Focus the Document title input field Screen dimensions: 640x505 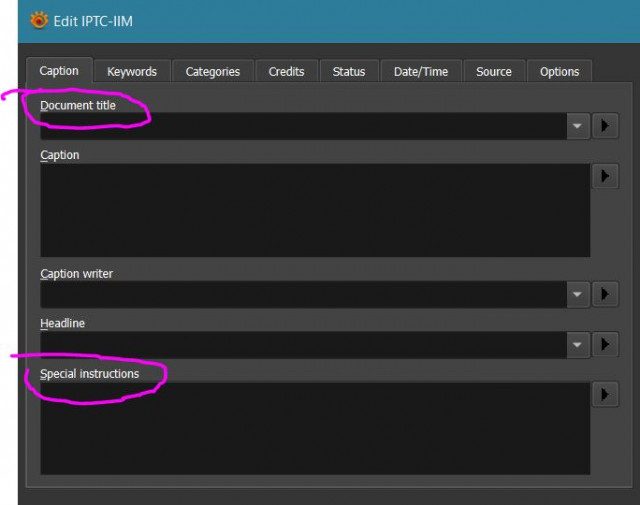303,126
